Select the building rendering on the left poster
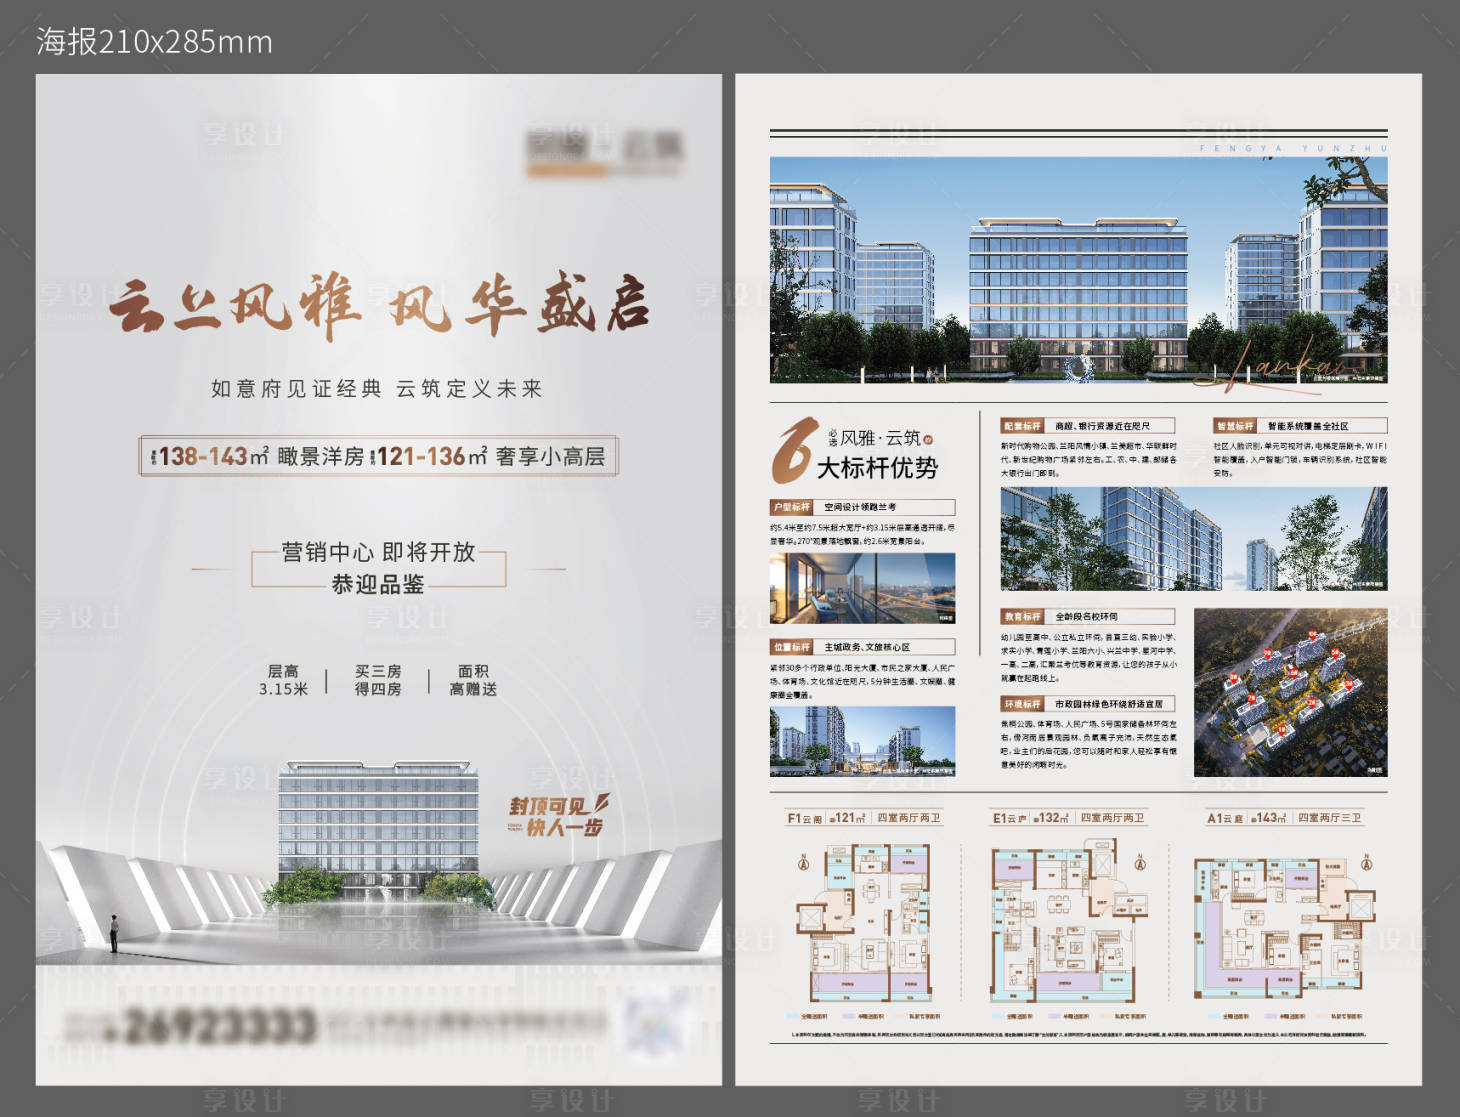The width and height of the screenshot is (1460, 1117). click(x=378, y=830)
